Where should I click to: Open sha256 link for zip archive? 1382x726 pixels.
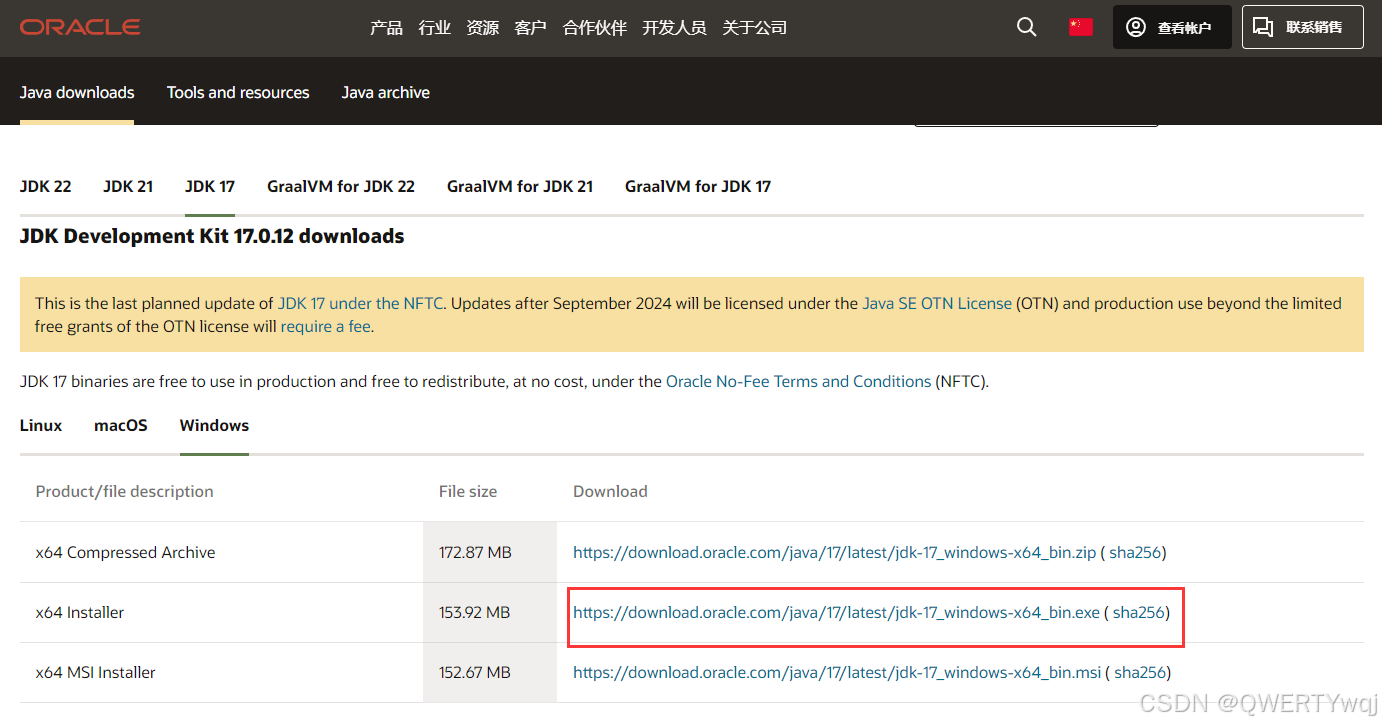click(x=1135, y=552)
